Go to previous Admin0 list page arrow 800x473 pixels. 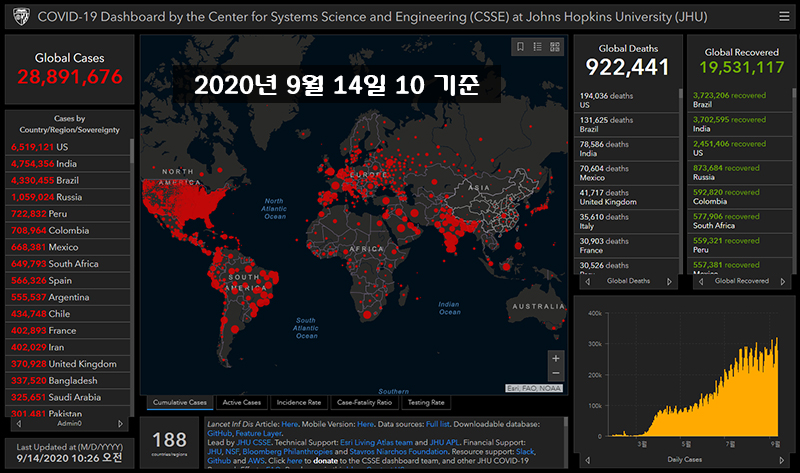click(x=19, y=424)
